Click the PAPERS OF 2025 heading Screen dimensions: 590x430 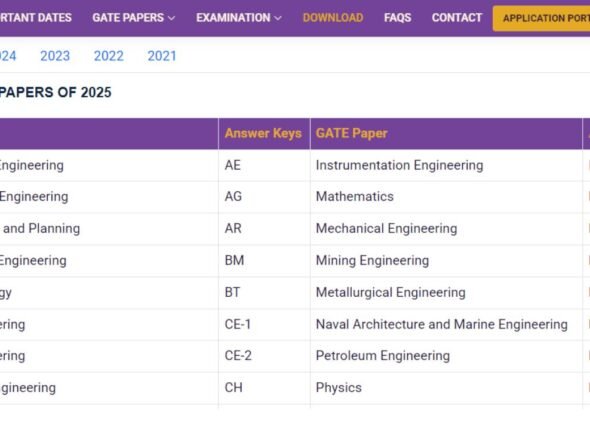coord(55,93)
